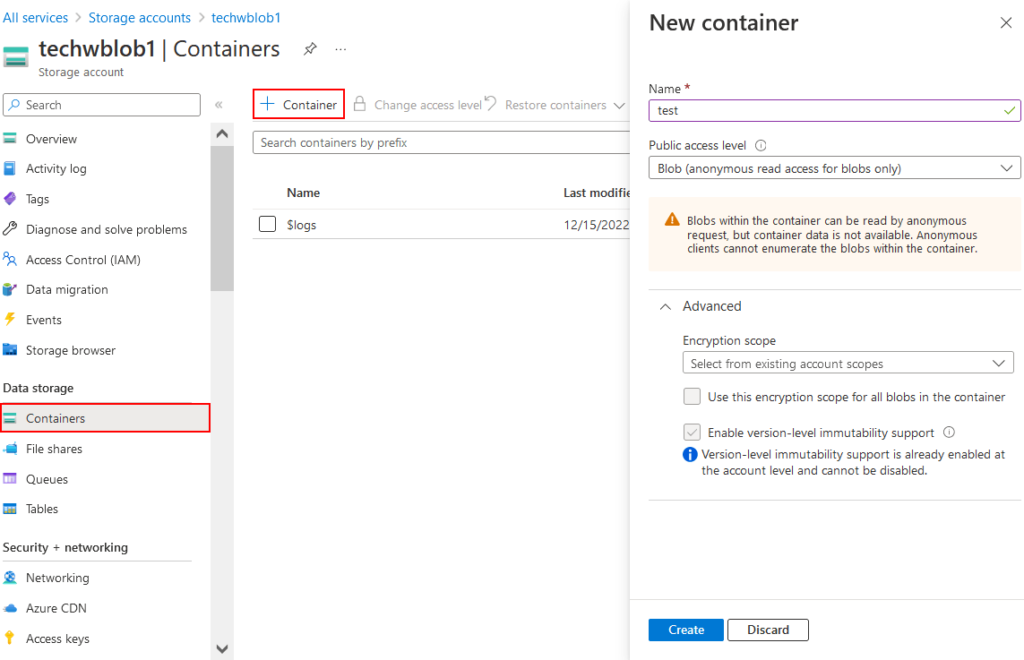Click the Tags icon in sidebar

point(10,199)
